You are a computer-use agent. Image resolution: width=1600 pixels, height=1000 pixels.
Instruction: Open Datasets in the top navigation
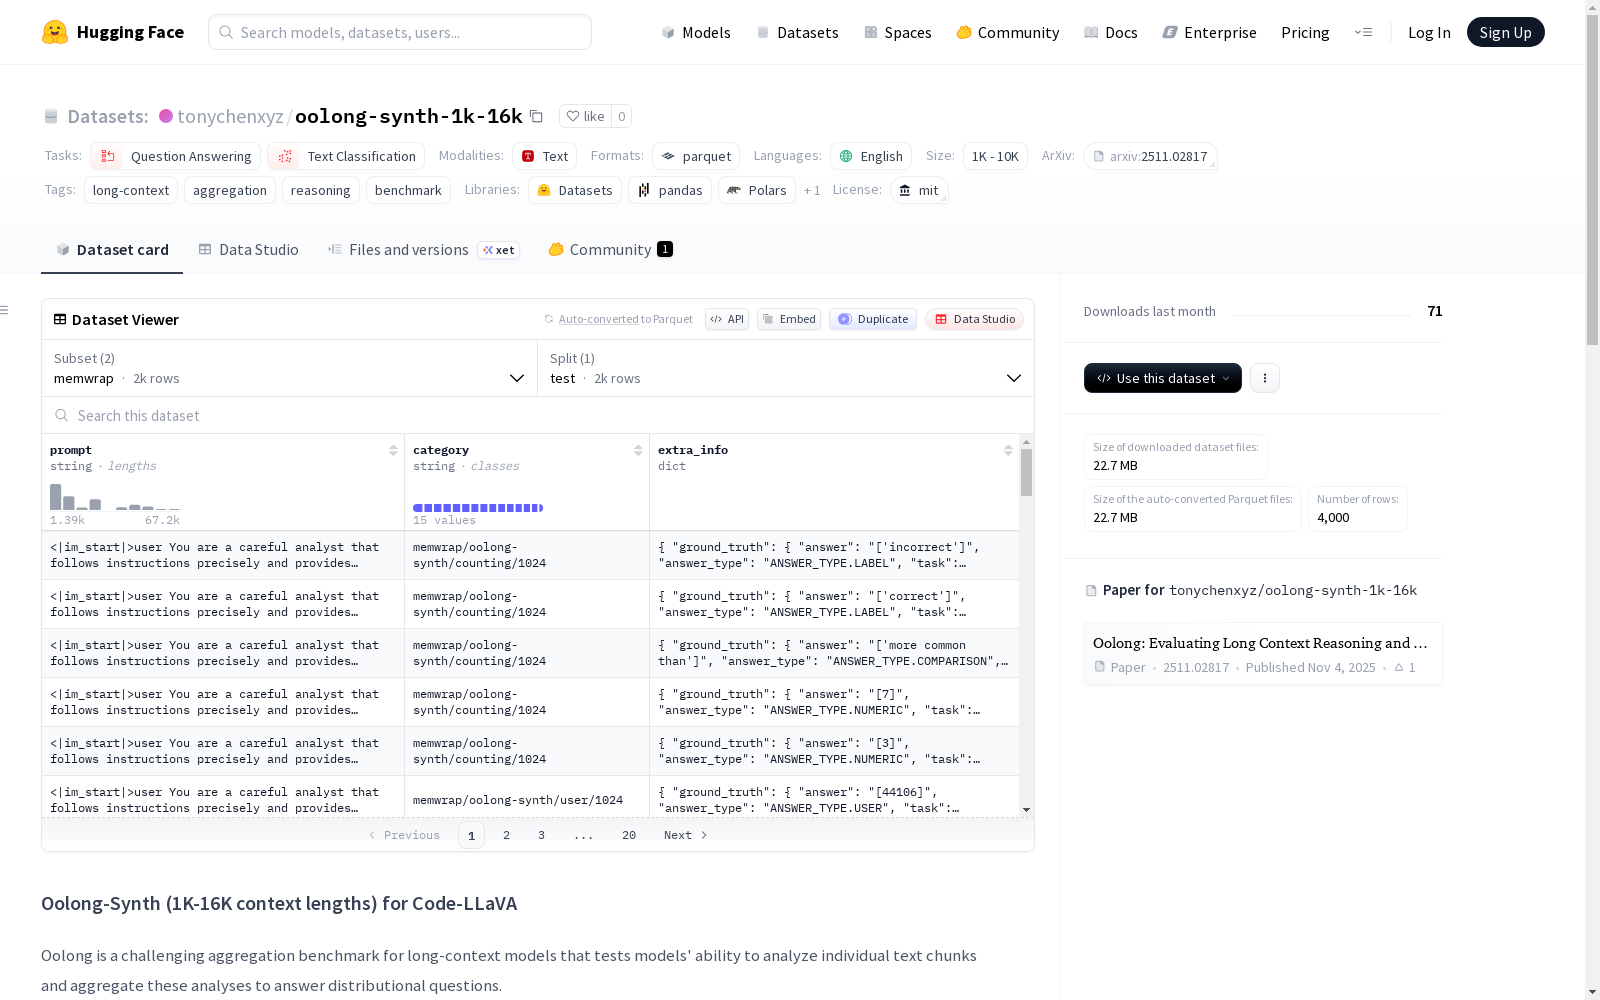point(797,32)
